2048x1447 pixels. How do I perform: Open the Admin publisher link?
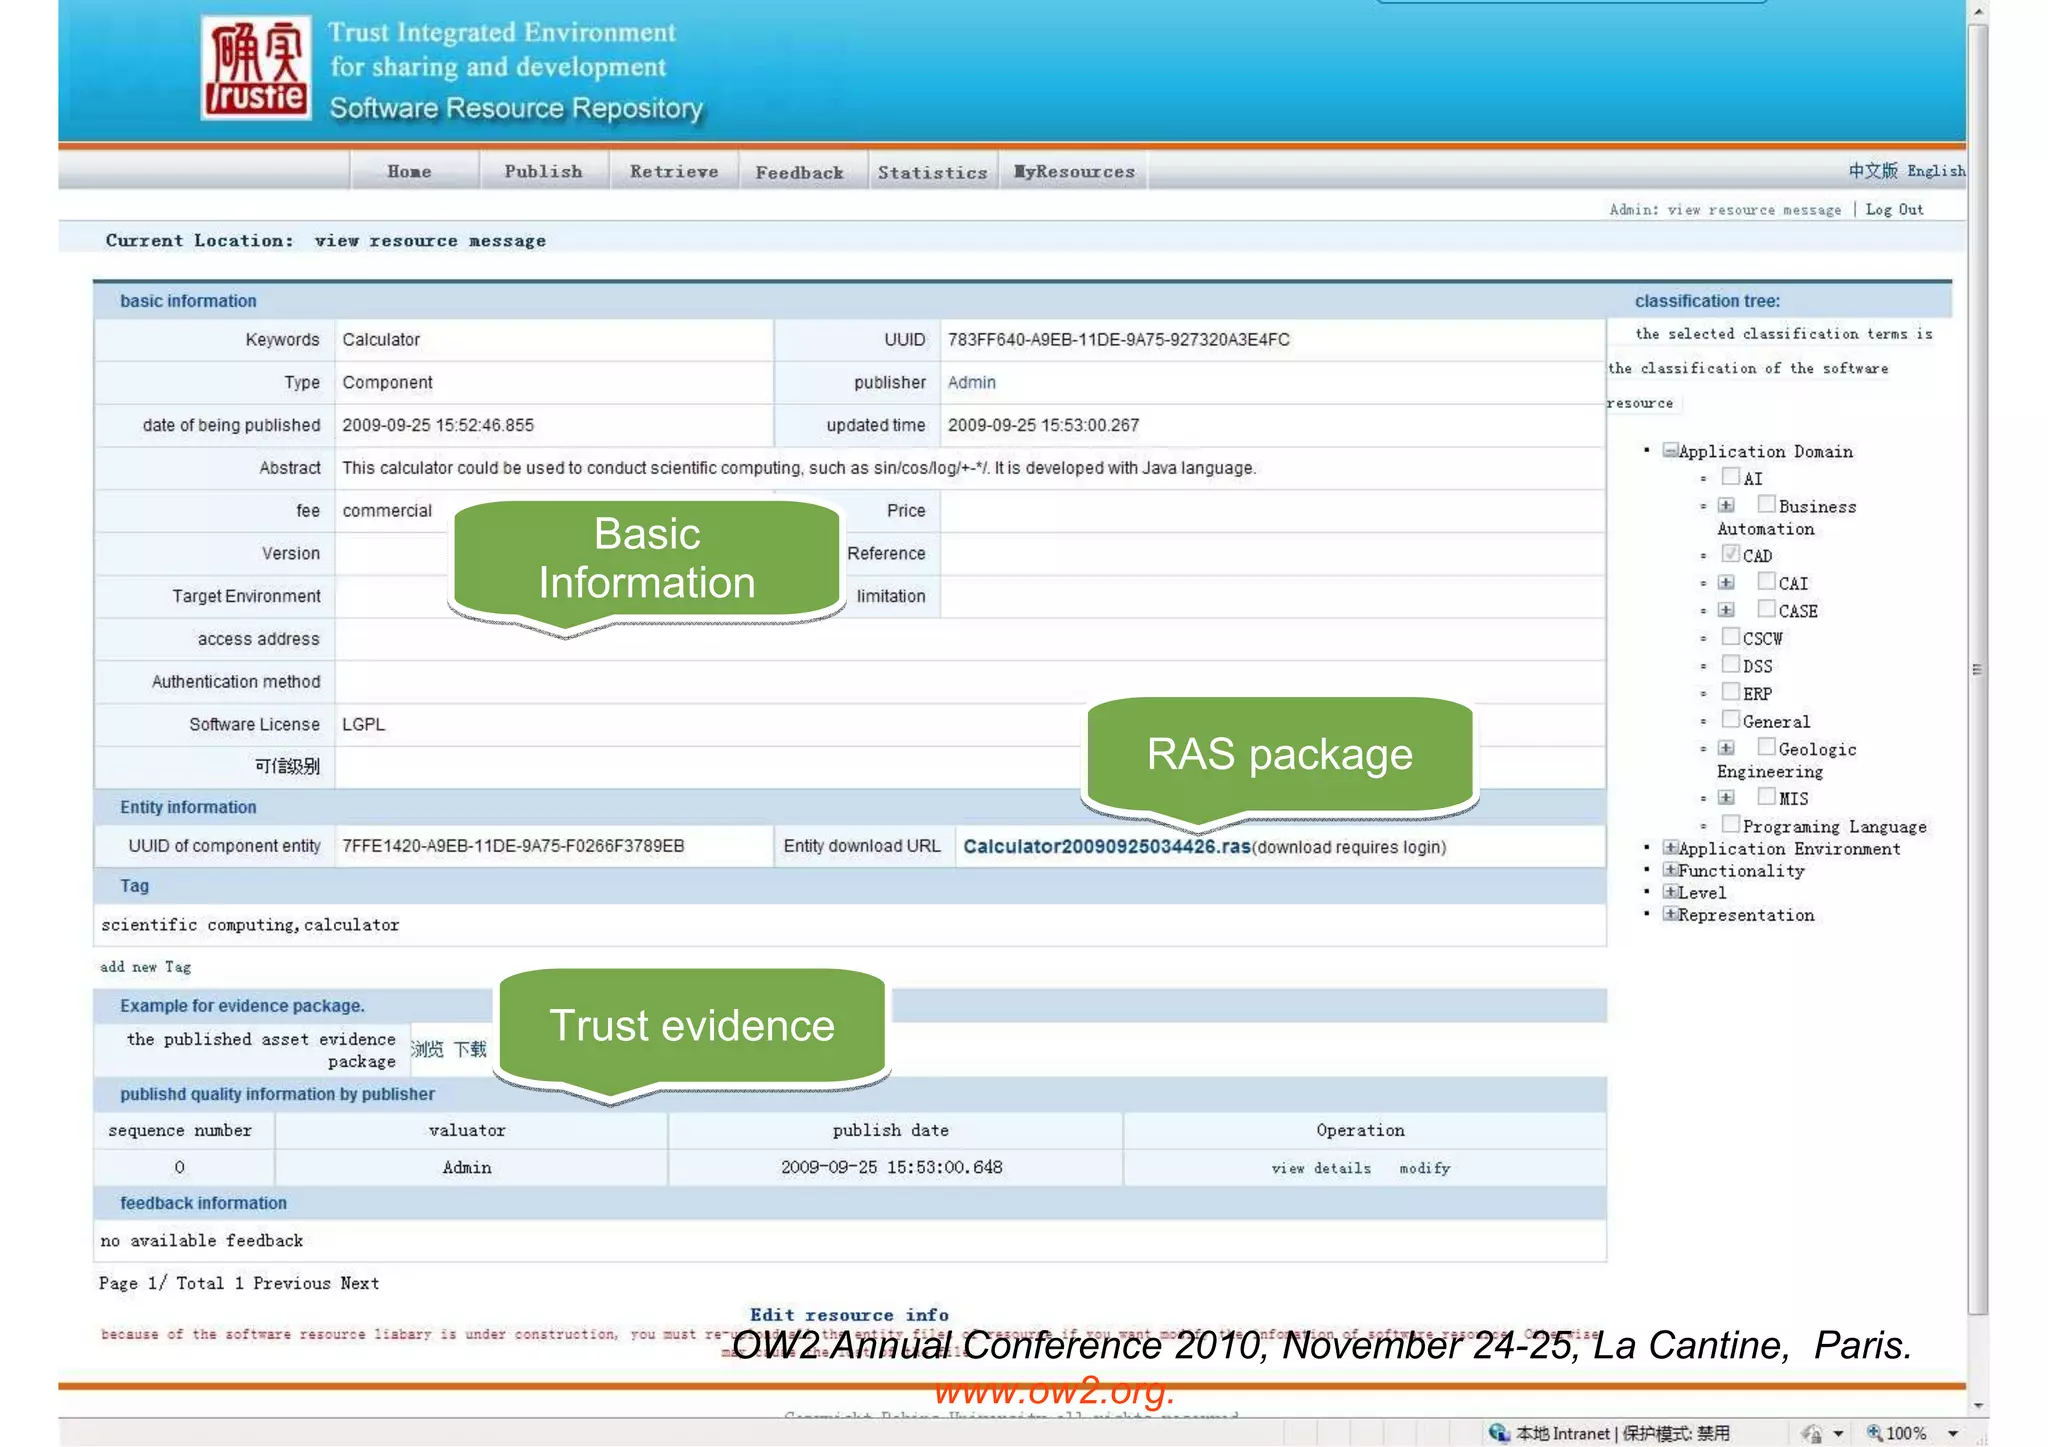tap(971, 382)
